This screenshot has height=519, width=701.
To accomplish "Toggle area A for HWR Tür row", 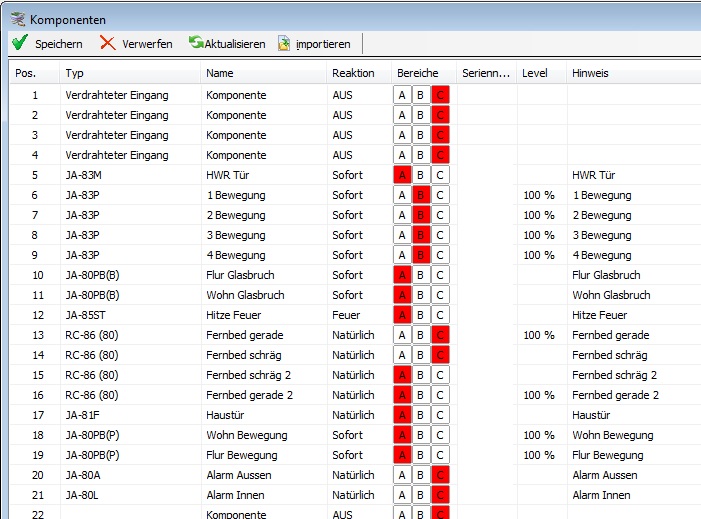I will pos(402,175).
